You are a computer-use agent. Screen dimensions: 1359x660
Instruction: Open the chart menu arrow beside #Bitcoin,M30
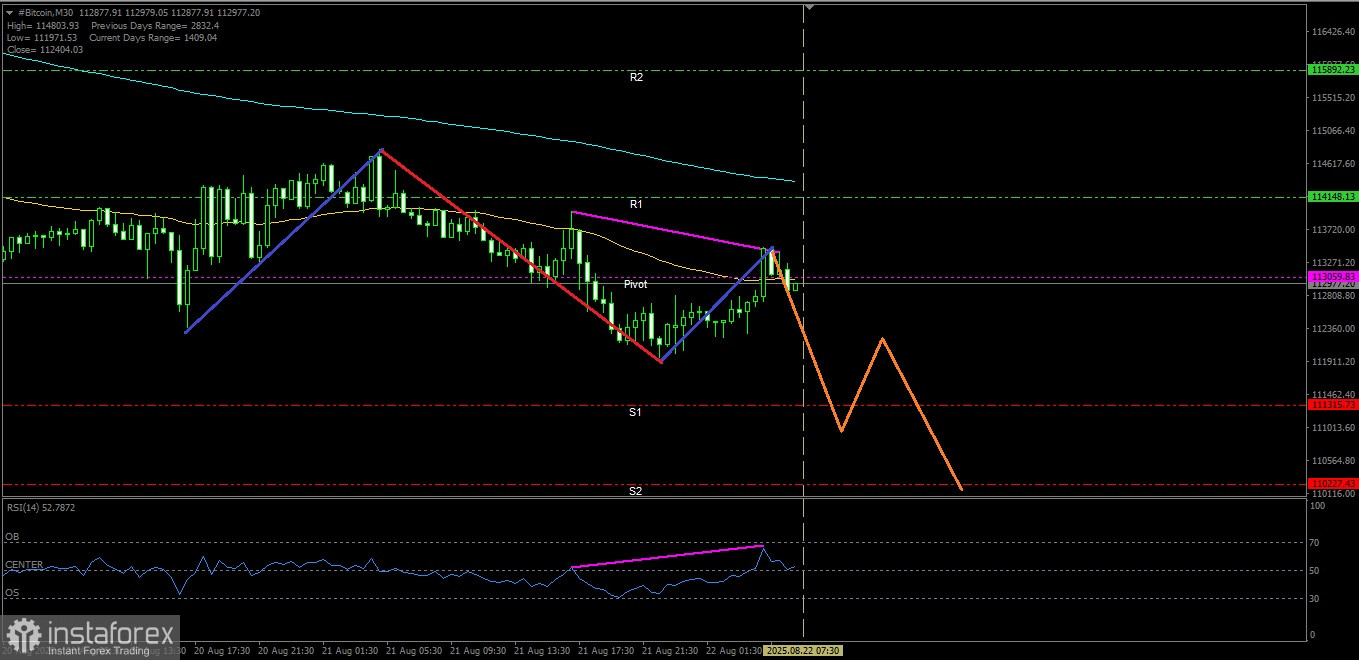click(x=9, y=12)
